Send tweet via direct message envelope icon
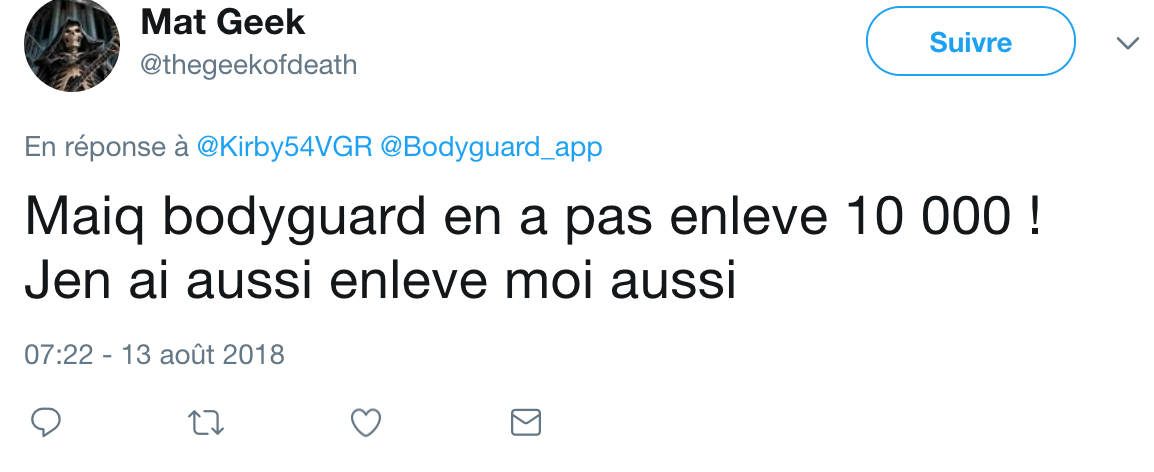Screen dimensions: 1154x472 pyautogui.click(x=525, y=423)
